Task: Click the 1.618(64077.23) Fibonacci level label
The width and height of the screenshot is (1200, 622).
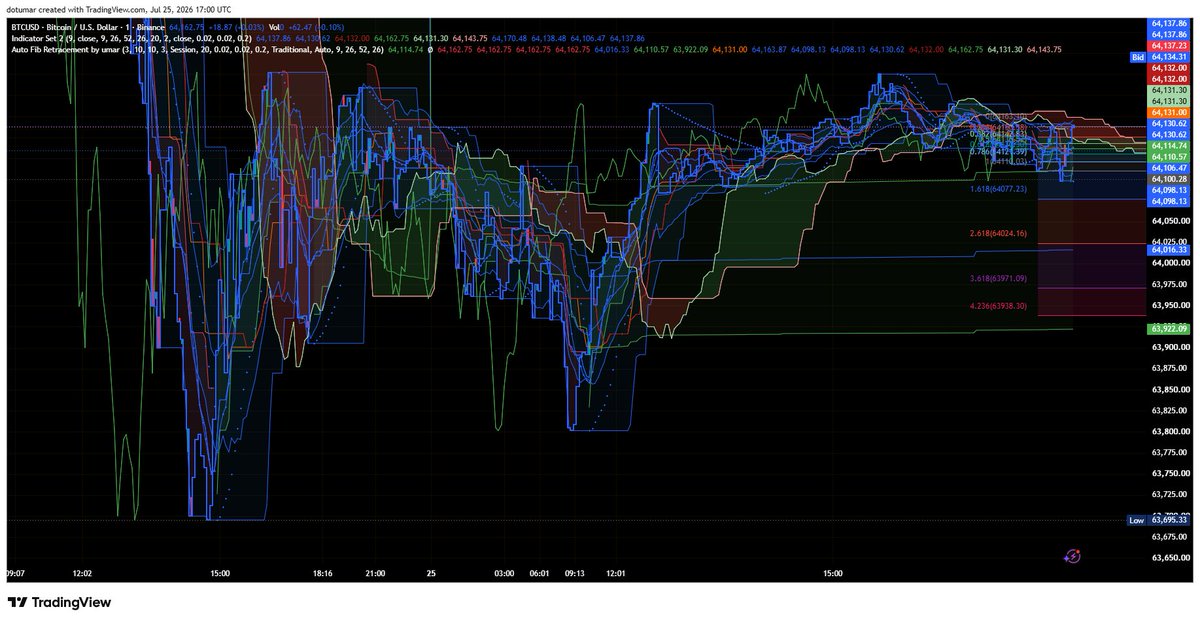Action: (1000, 188)
